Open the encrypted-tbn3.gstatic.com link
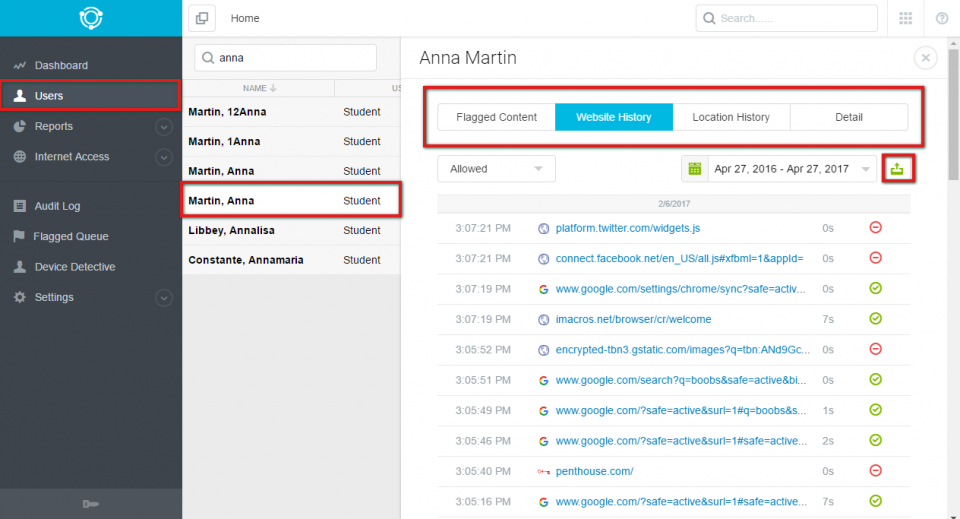Image resolution: width=960 pixels, height=519 pixels. point(682,349)
